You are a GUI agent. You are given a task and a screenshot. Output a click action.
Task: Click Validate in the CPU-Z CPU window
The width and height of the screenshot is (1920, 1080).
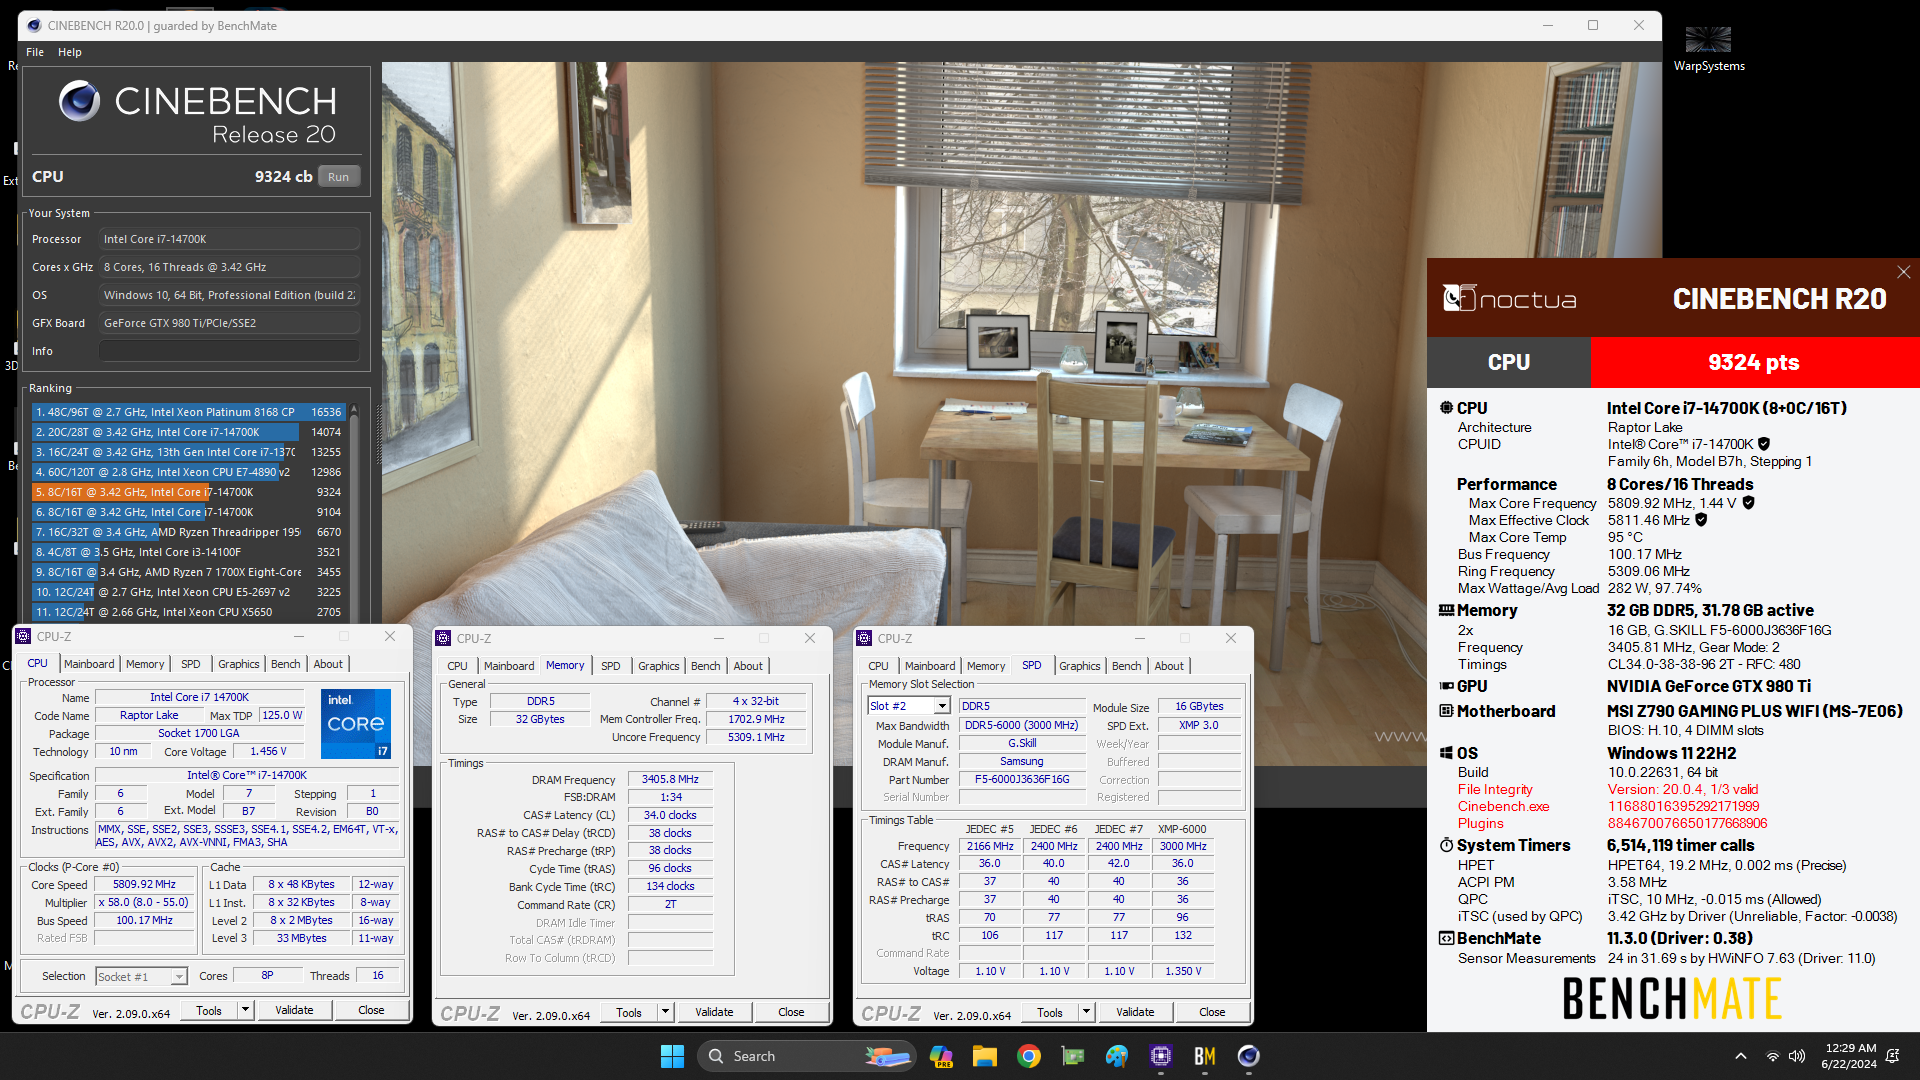click(294, 1010)
